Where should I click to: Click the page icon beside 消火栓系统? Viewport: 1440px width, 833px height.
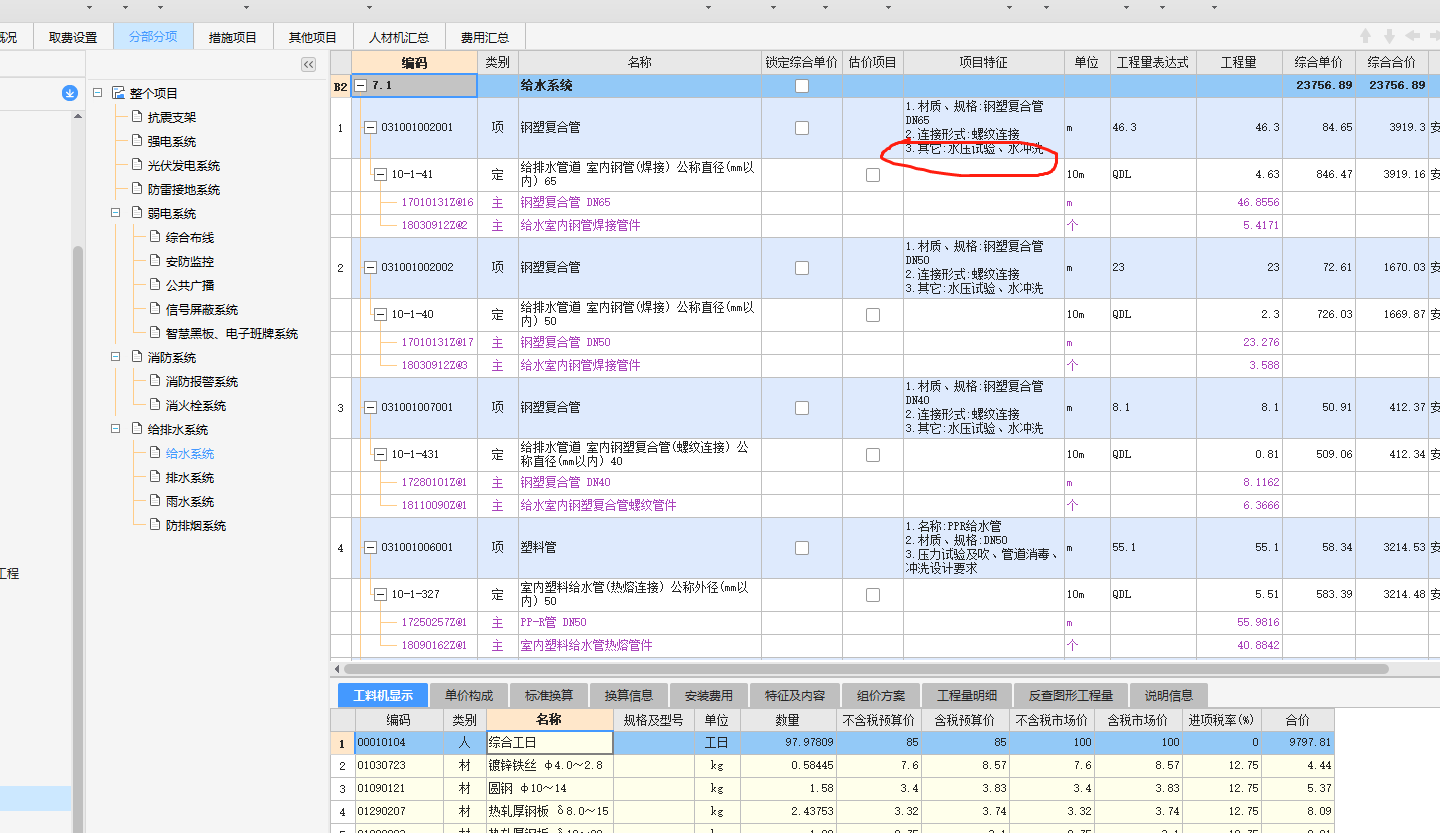tap(155, 405)
